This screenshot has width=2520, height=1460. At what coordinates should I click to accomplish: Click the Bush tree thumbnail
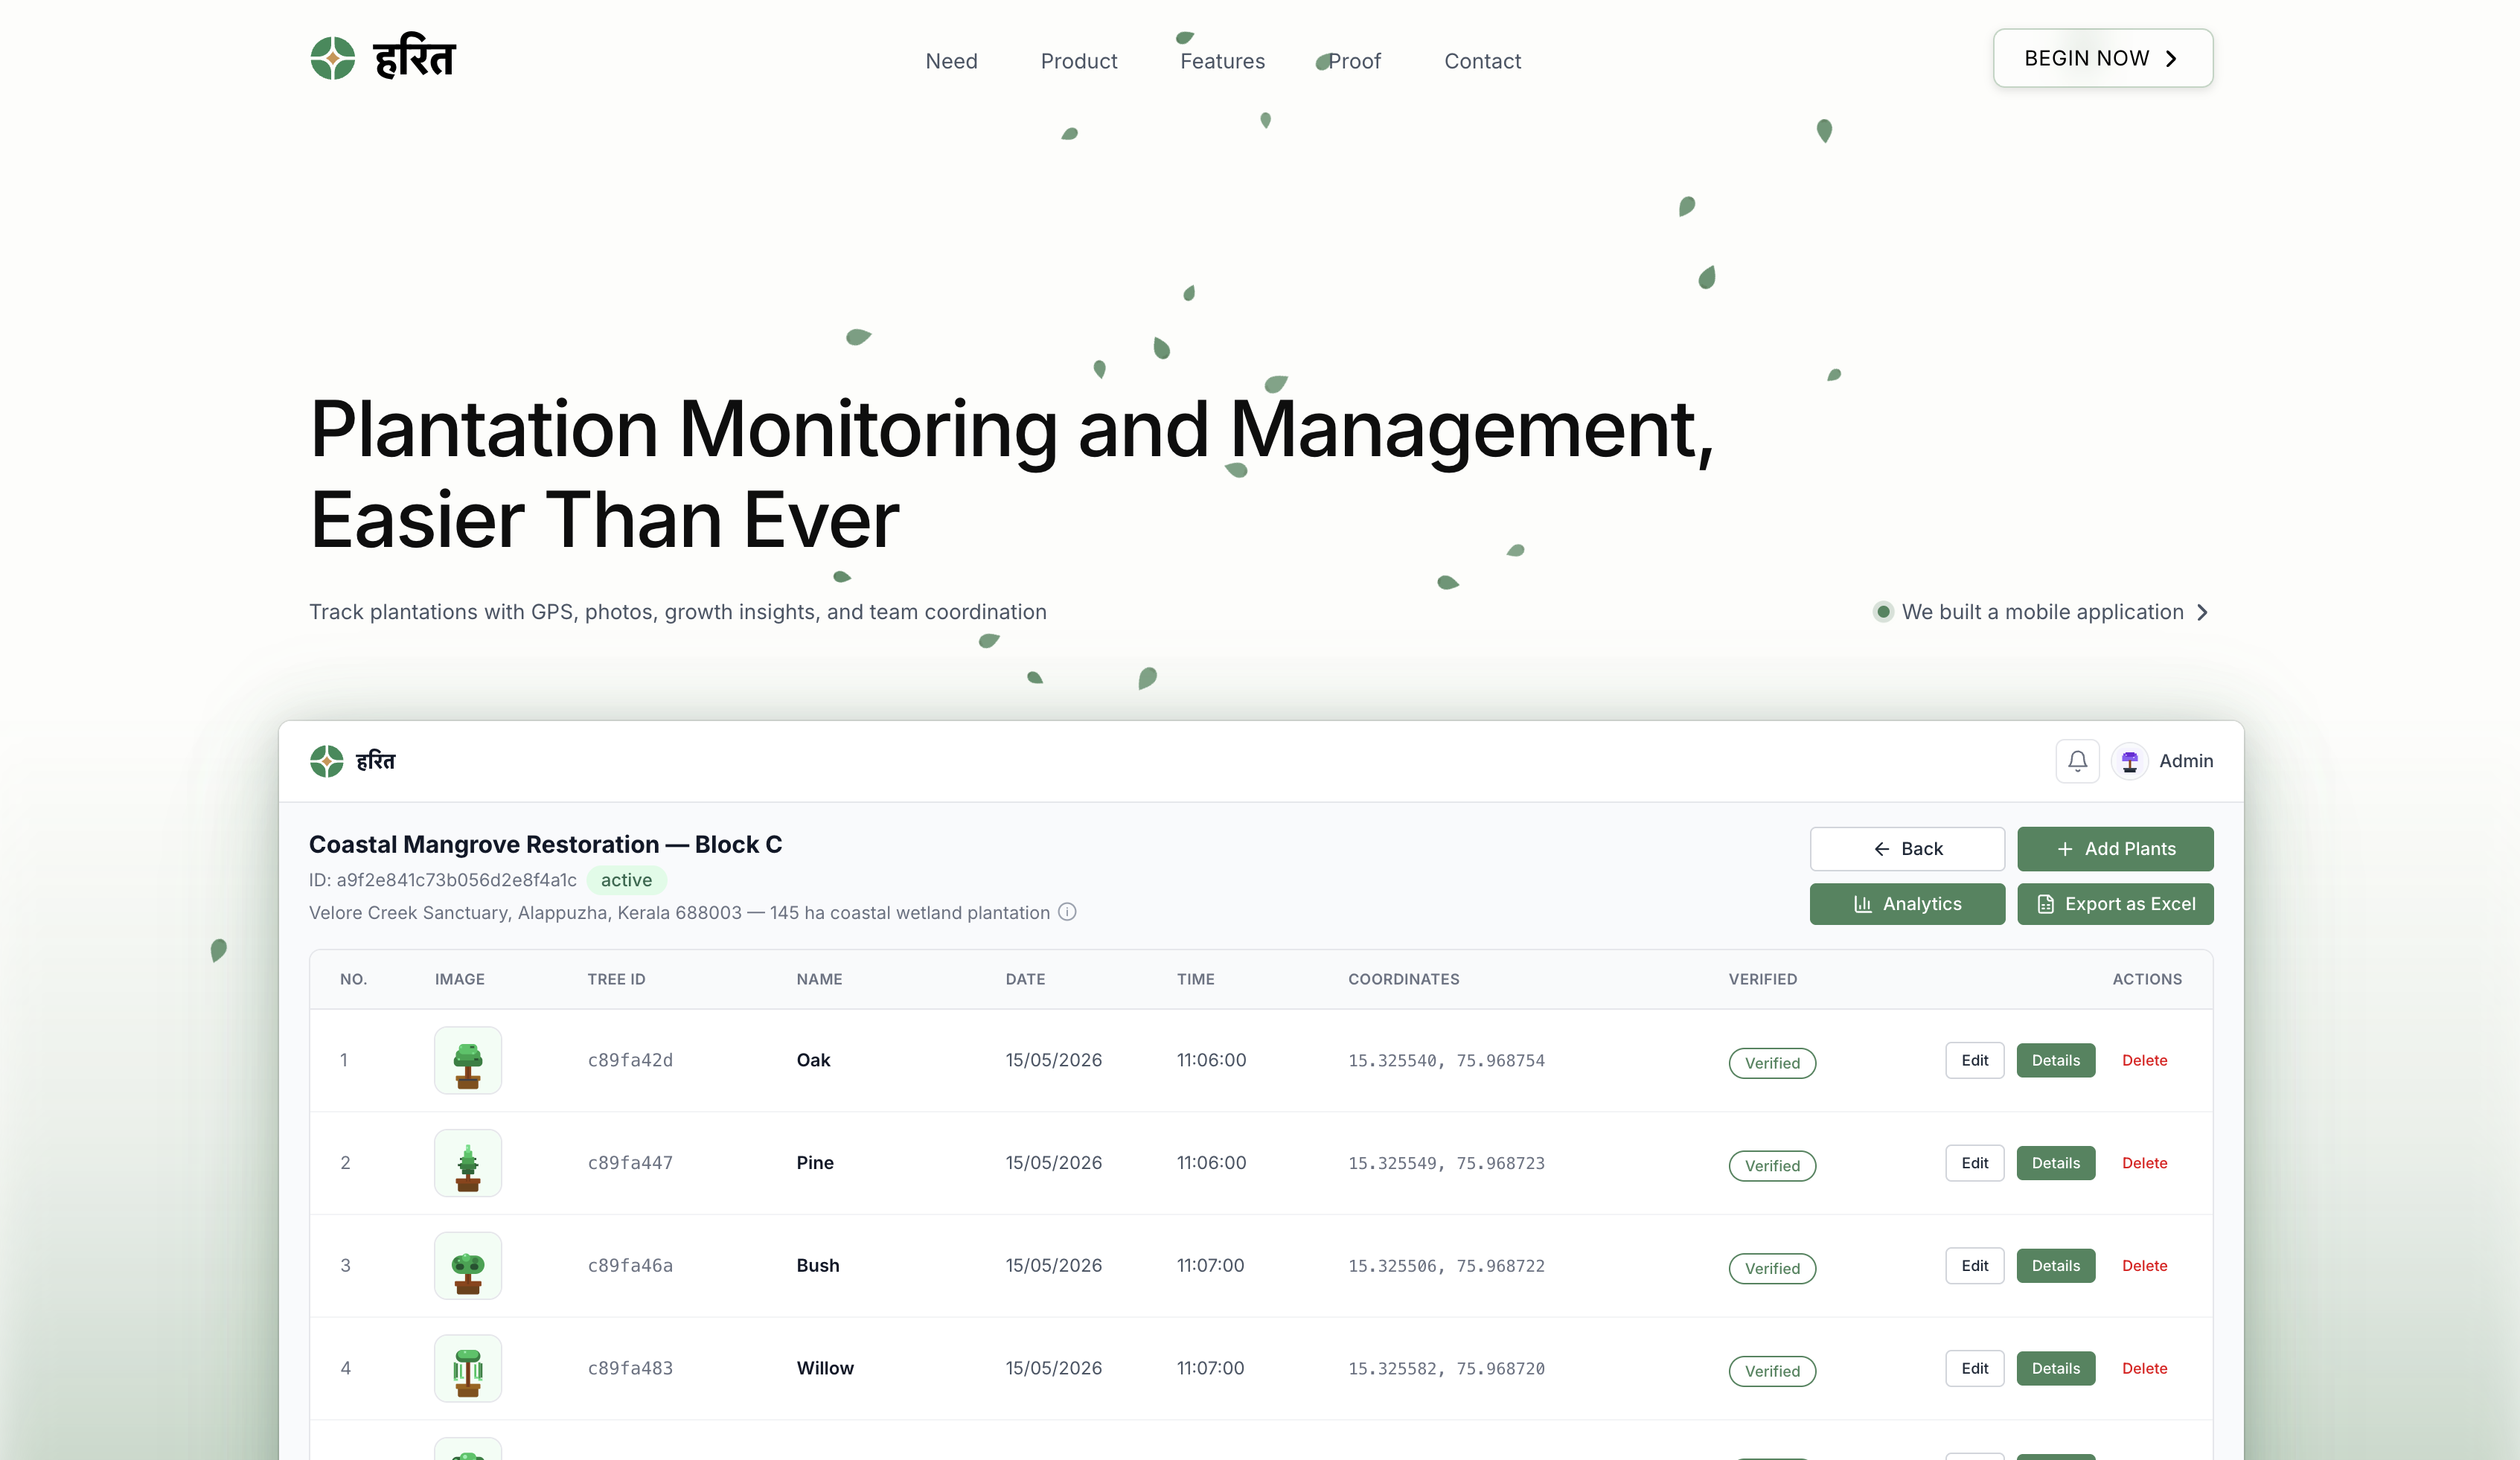(x=468, y=1266)
